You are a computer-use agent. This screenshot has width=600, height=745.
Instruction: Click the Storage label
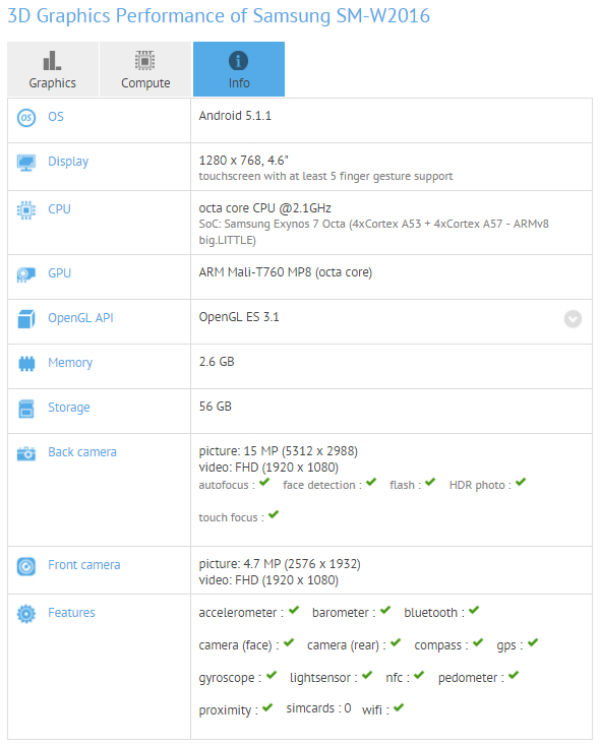pos(69,408)
